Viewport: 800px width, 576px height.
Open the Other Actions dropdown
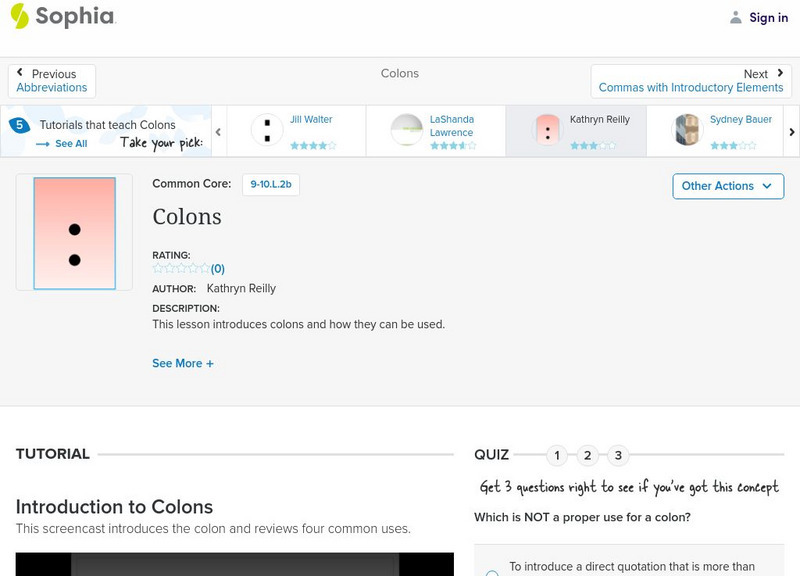pos(727,186)
